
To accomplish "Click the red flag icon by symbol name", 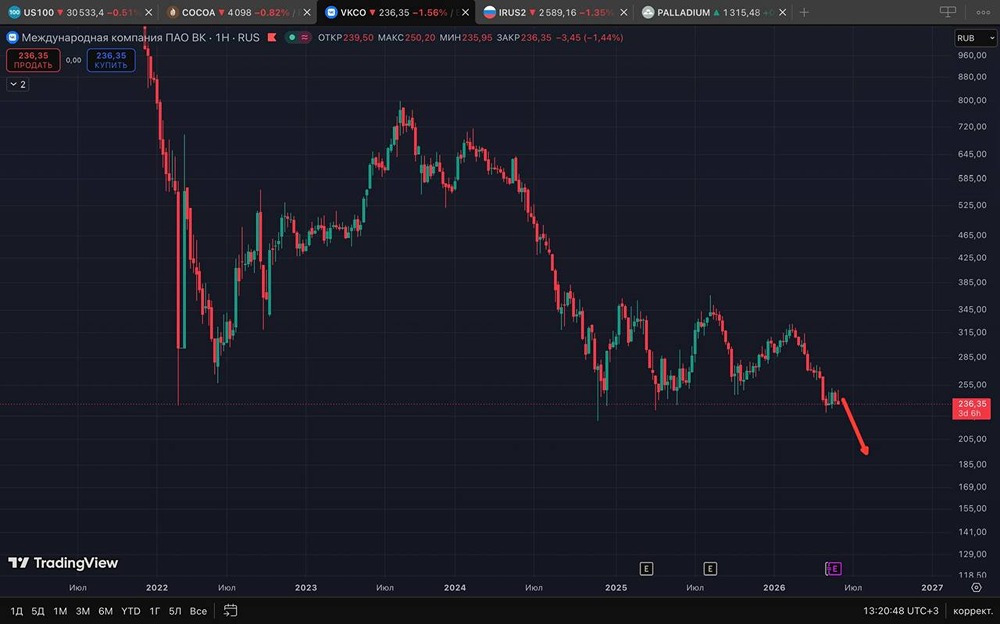I will [x=272, y=38].
